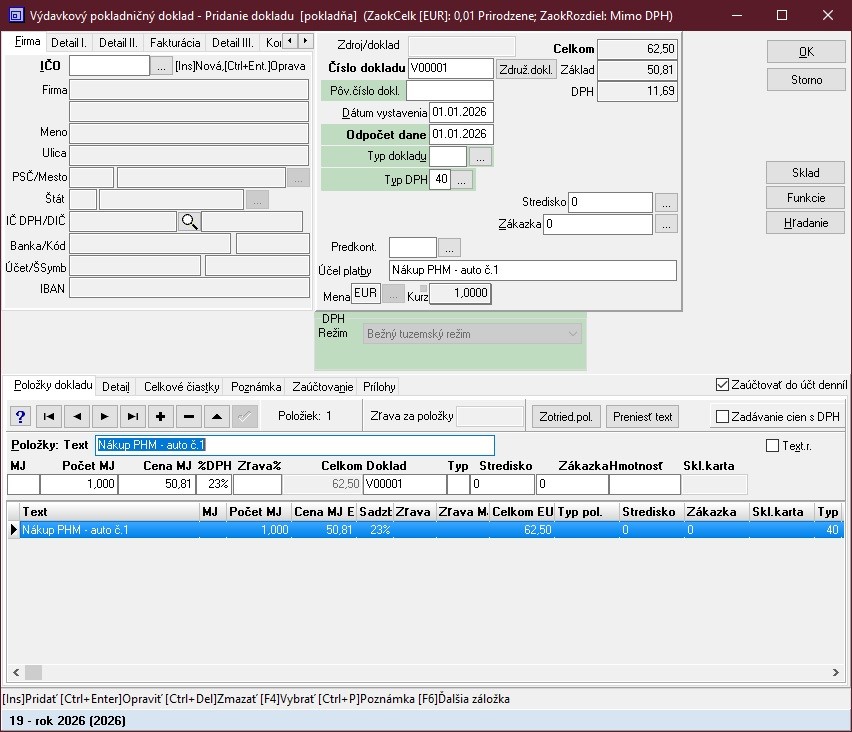Screen dimensions: 852x732
Task: Open the Zaúčtovanie tab
Action: 322,387
